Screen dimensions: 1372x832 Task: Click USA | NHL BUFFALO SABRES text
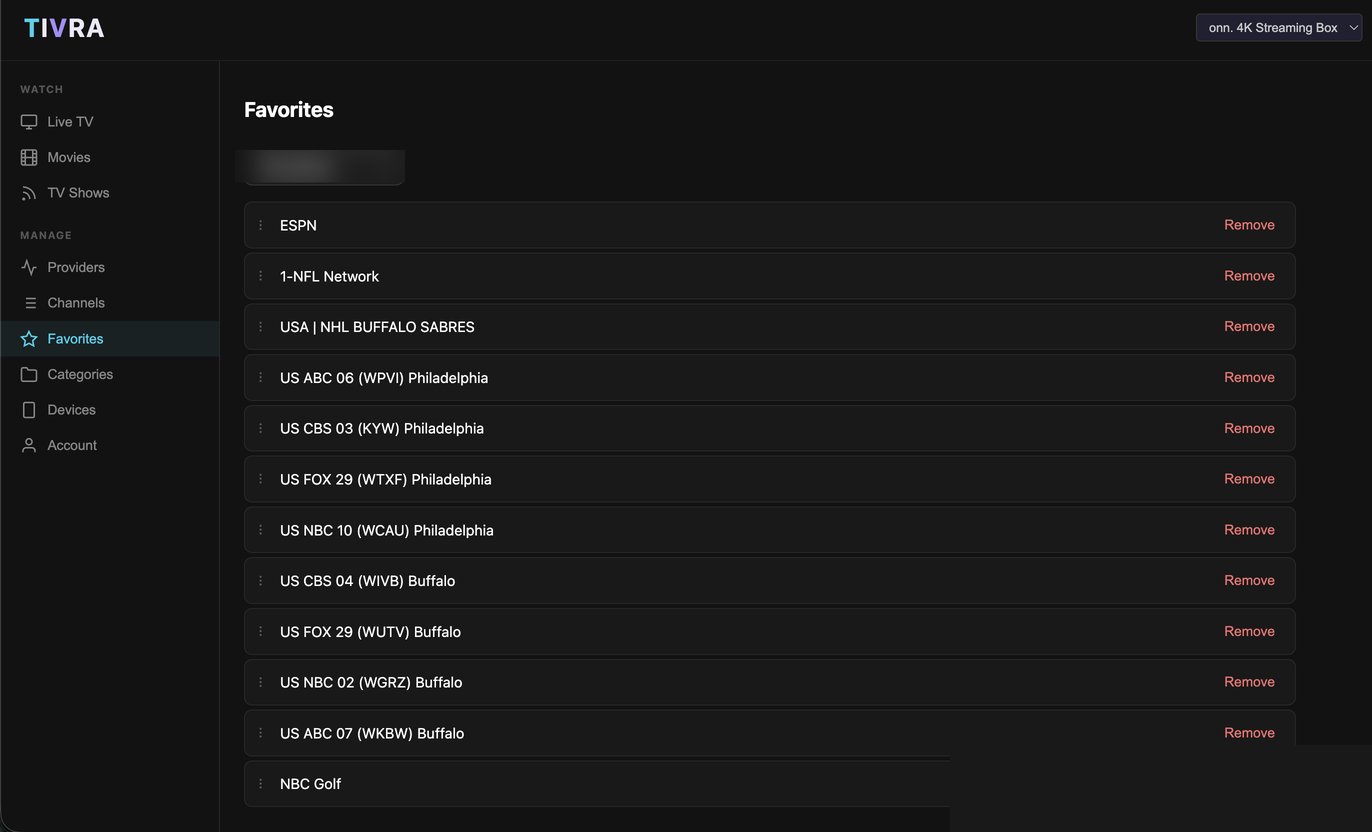pos(377,327)
